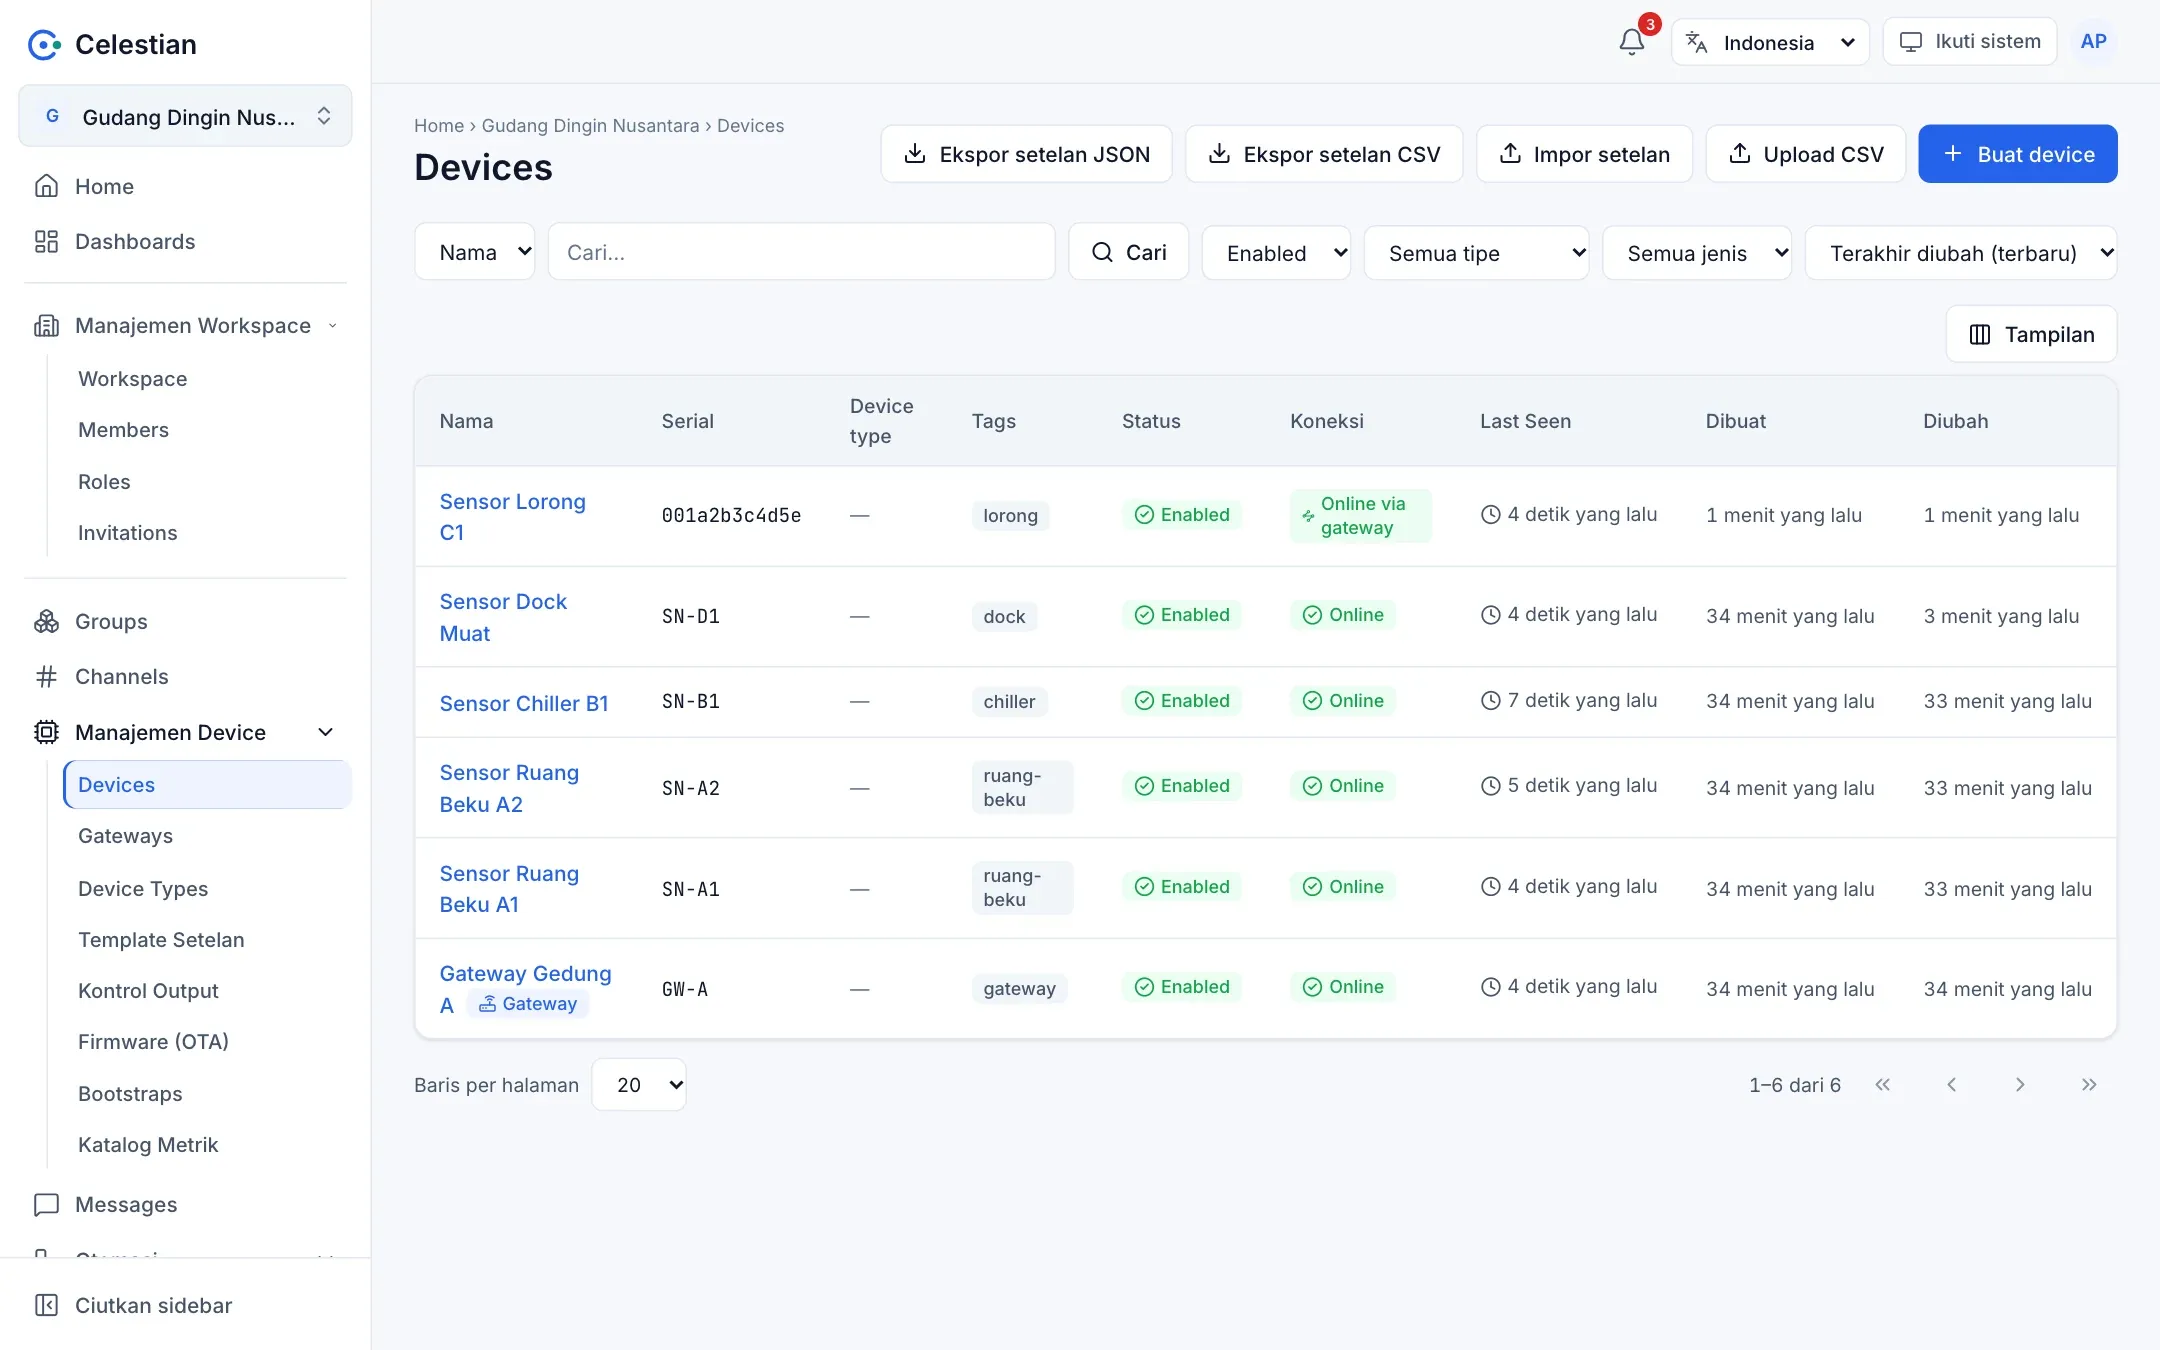Click the Manajemen Workspace building icon
This screenshot has width=2160, height=1350.
click(46, 326)
